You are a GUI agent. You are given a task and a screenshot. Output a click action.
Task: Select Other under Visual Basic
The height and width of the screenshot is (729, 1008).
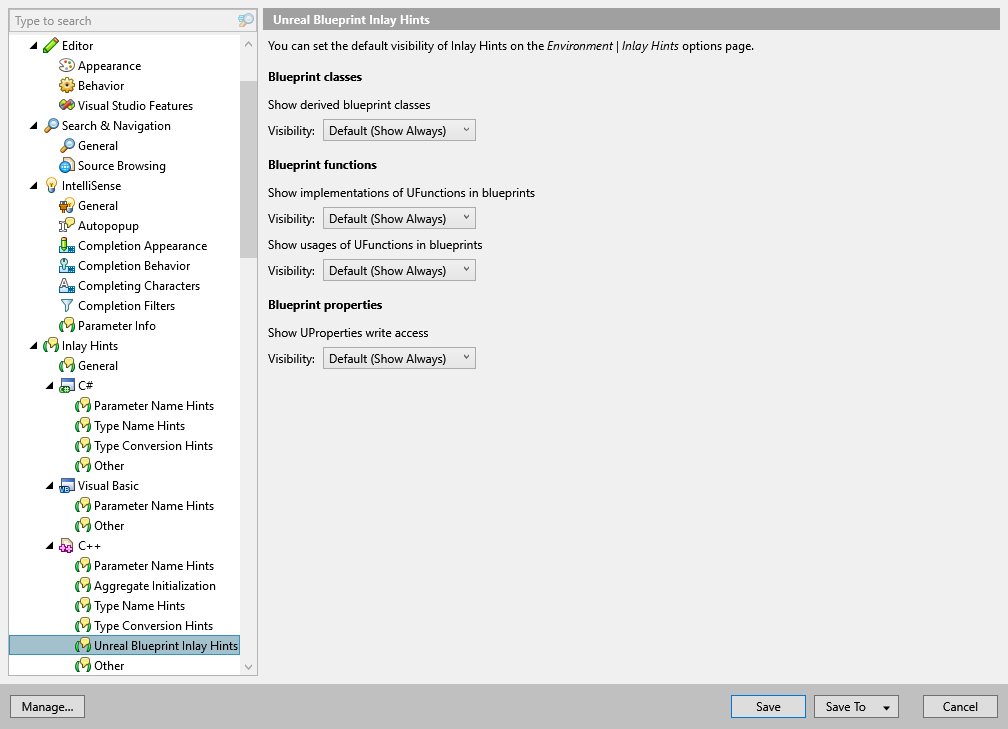[x=109, y=526]
